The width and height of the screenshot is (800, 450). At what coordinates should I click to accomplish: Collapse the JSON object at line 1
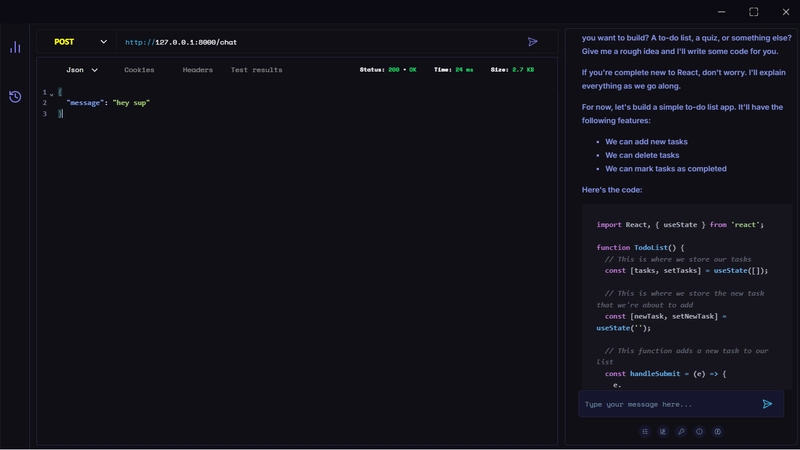[52, 93]
